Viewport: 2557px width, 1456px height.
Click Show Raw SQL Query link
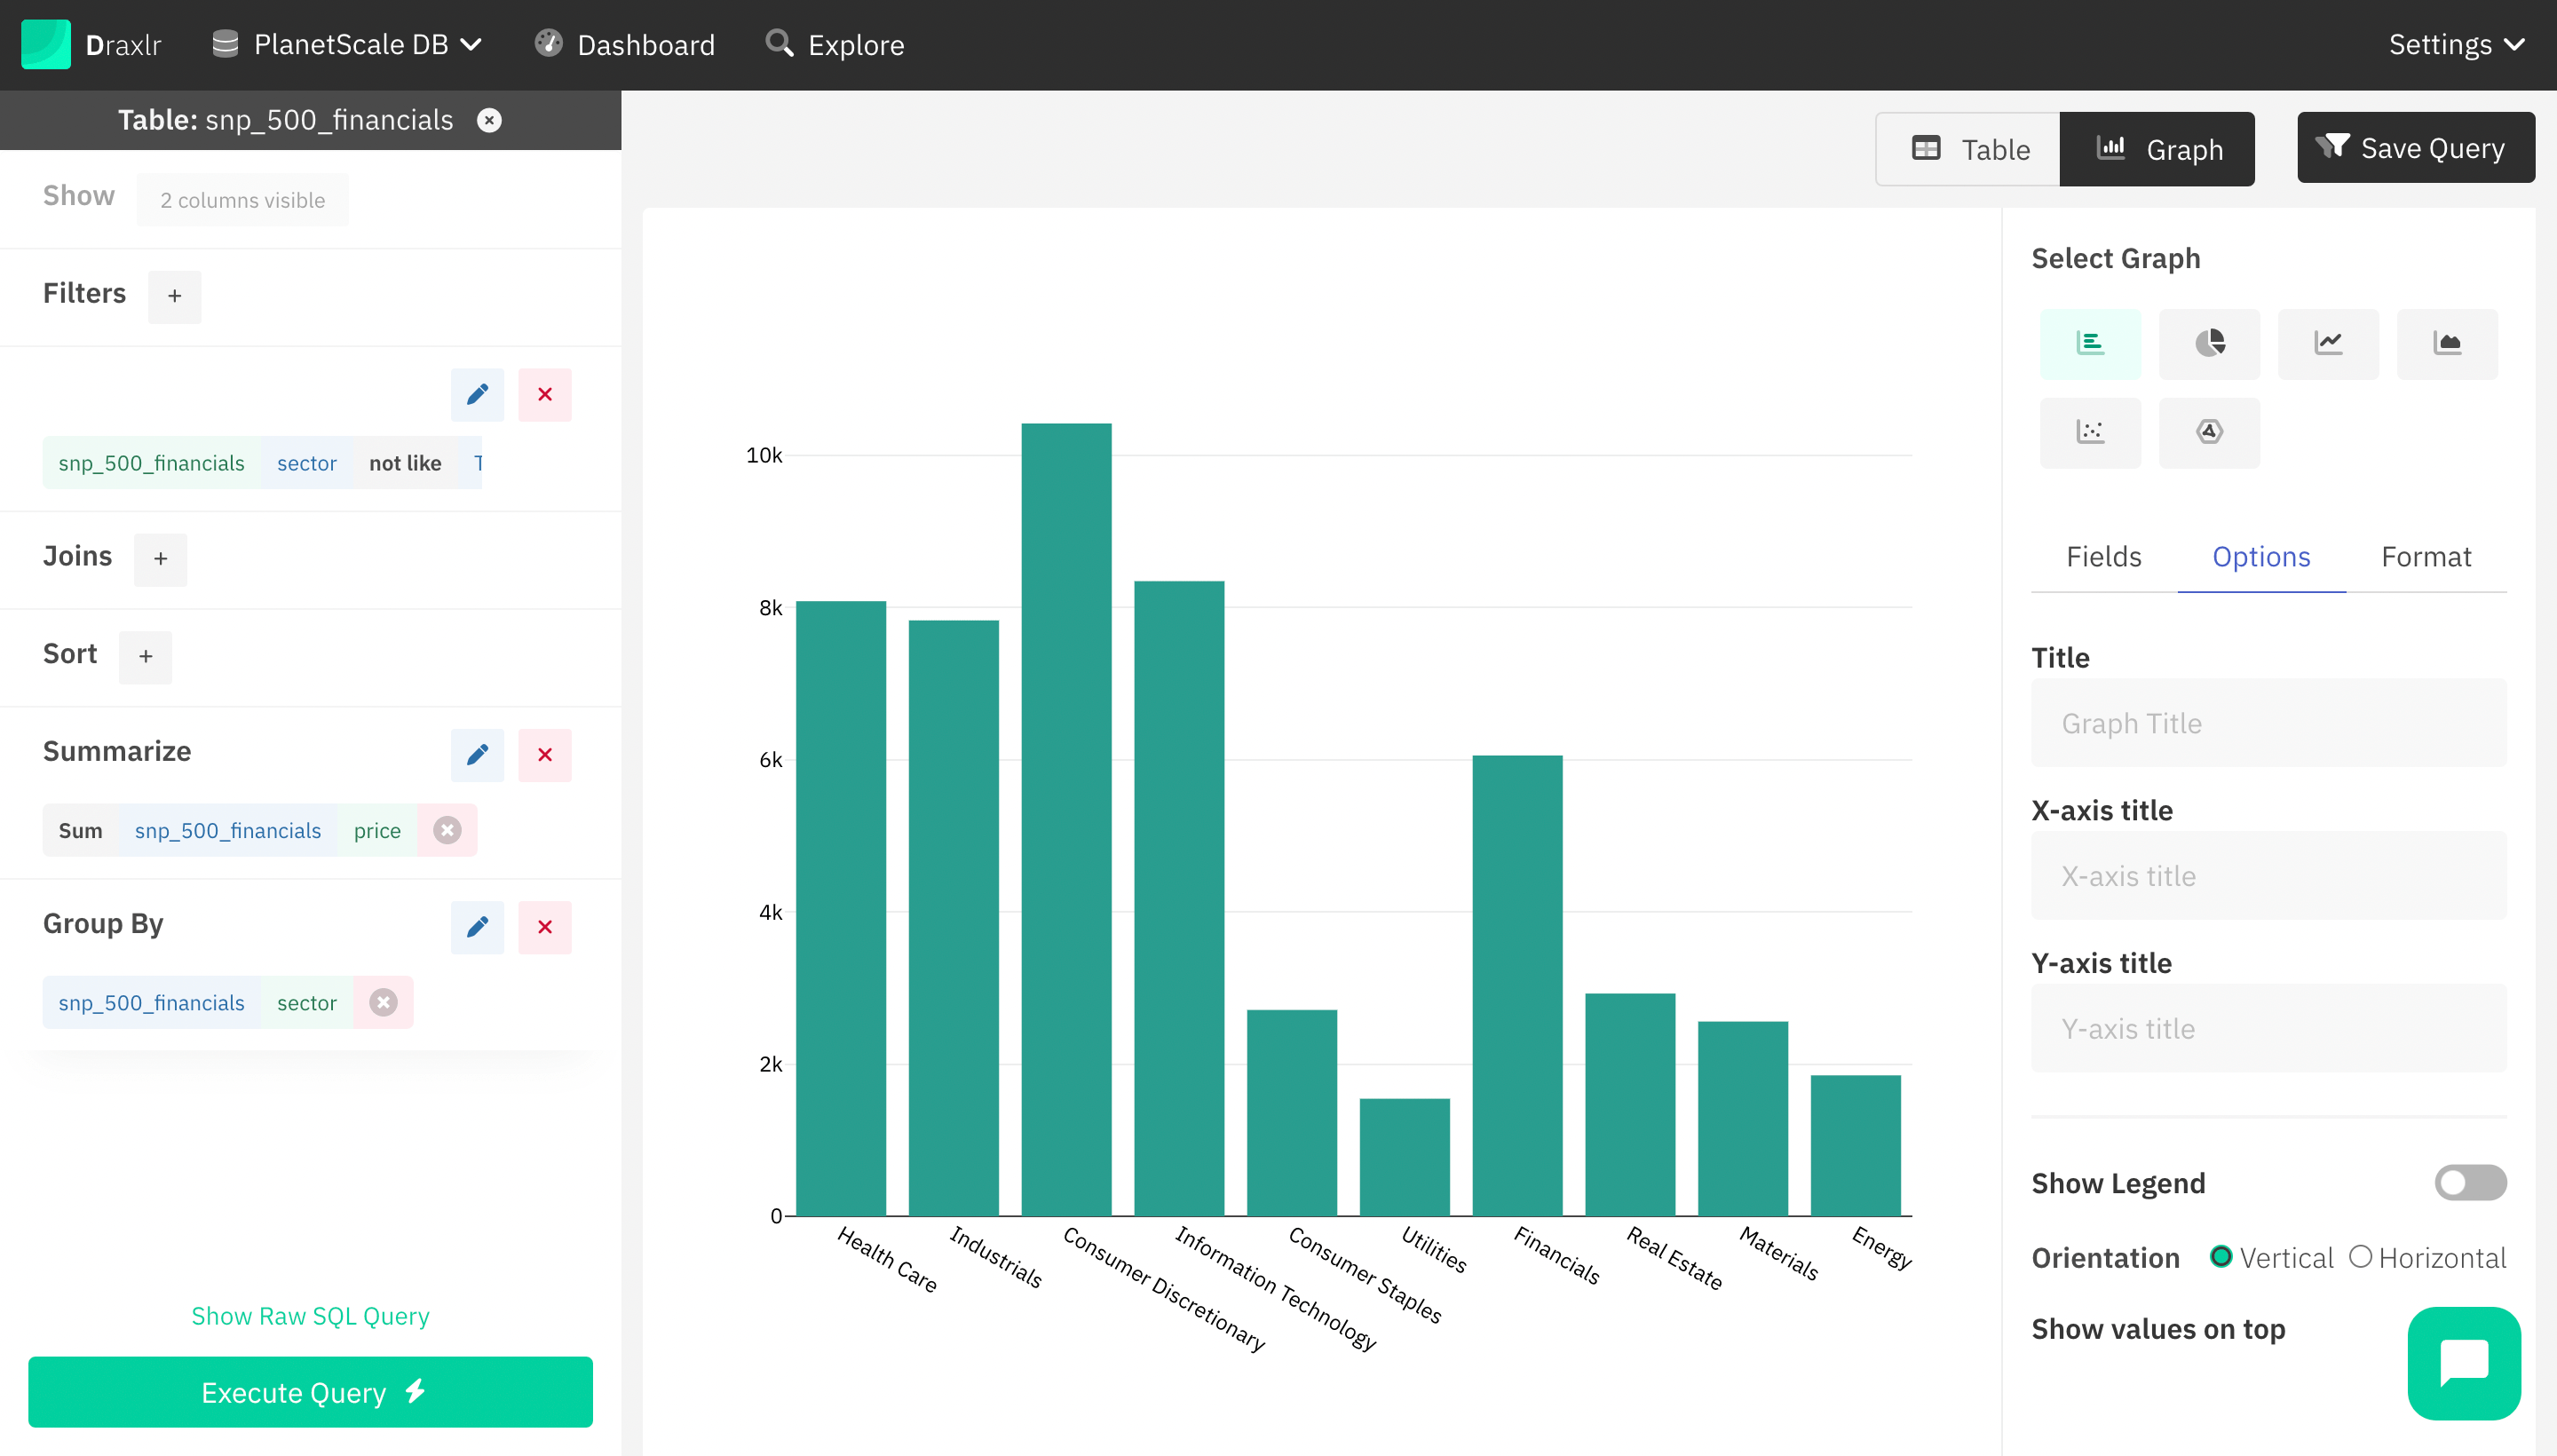[311, 1316]
